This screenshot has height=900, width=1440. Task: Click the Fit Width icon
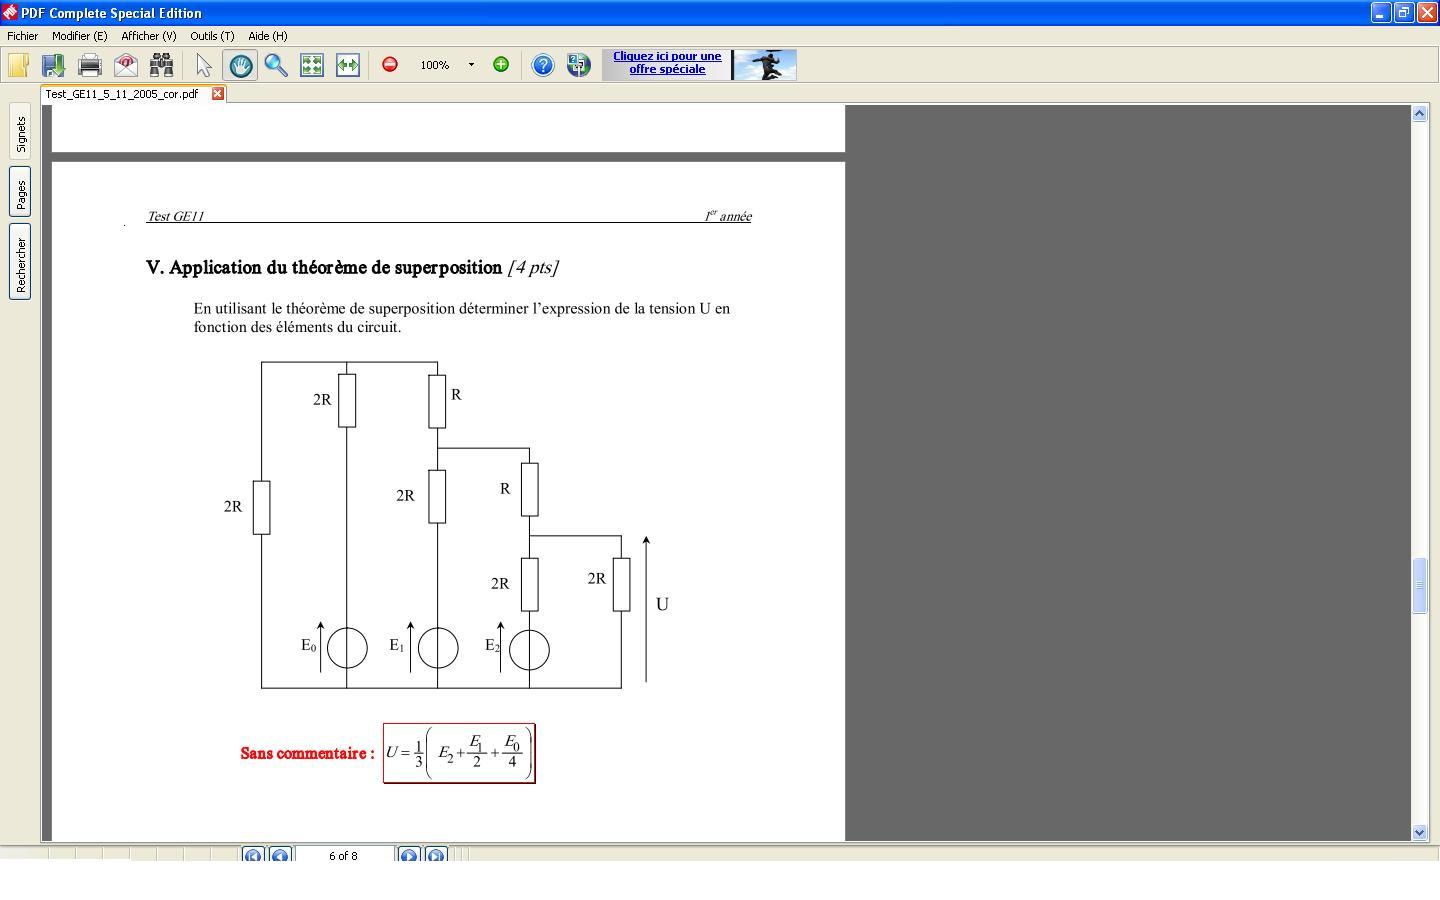pyautogui.click(x=348, y=65)
